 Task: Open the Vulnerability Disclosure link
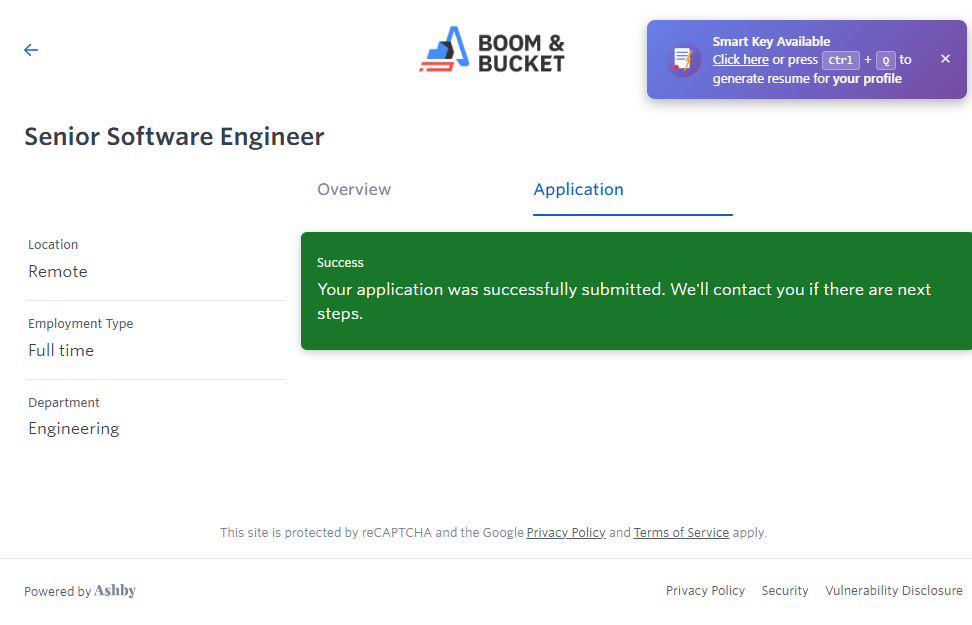point(893,591)
